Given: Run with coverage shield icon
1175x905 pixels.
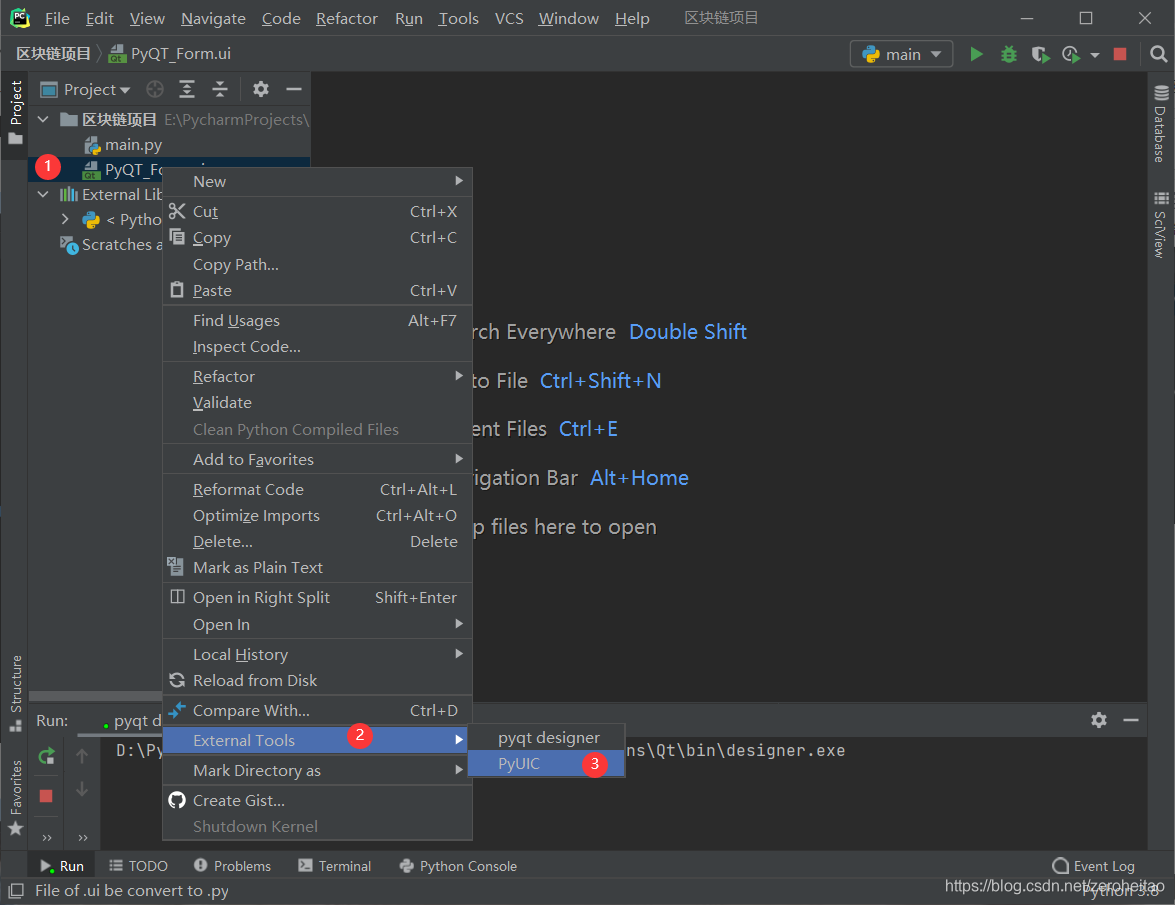Looking at the screenshot, I should click(1040, 54).
